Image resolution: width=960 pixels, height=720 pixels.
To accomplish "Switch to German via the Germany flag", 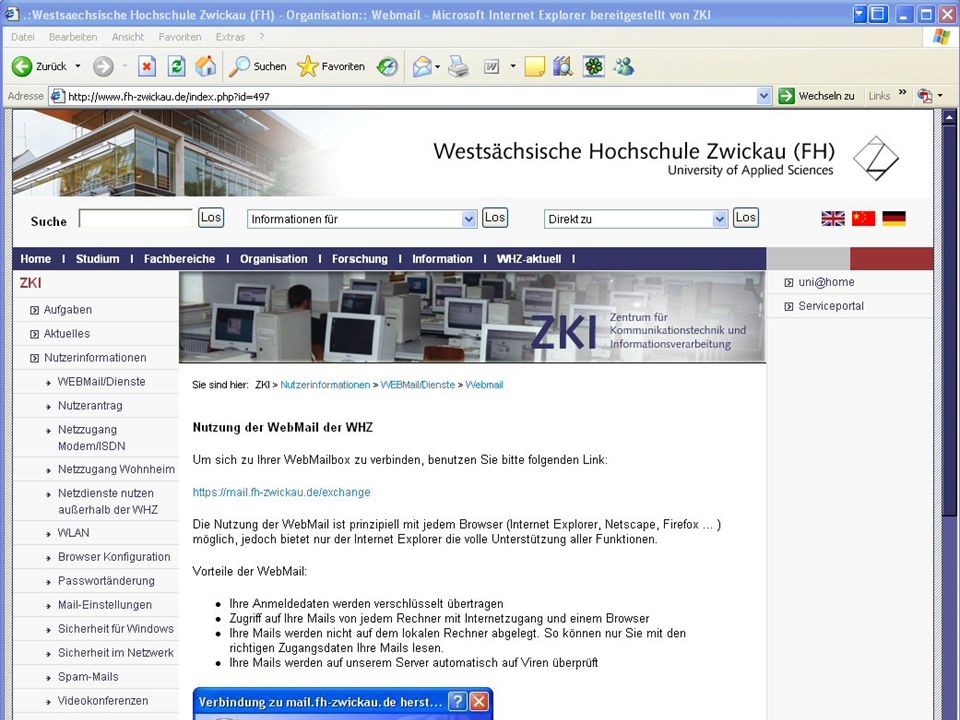I will pyautogui.click(x=894, y=219).
